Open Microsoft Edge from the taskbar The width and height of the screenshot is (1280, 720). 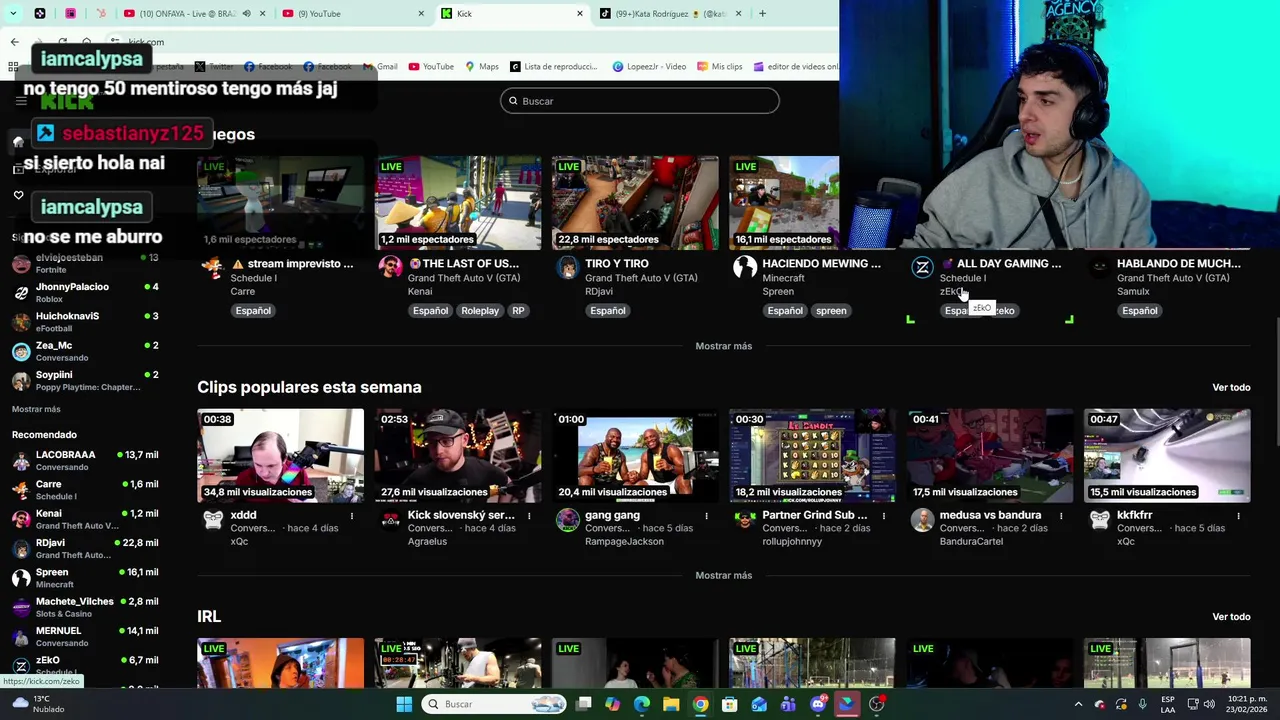(x=641, y=704)
